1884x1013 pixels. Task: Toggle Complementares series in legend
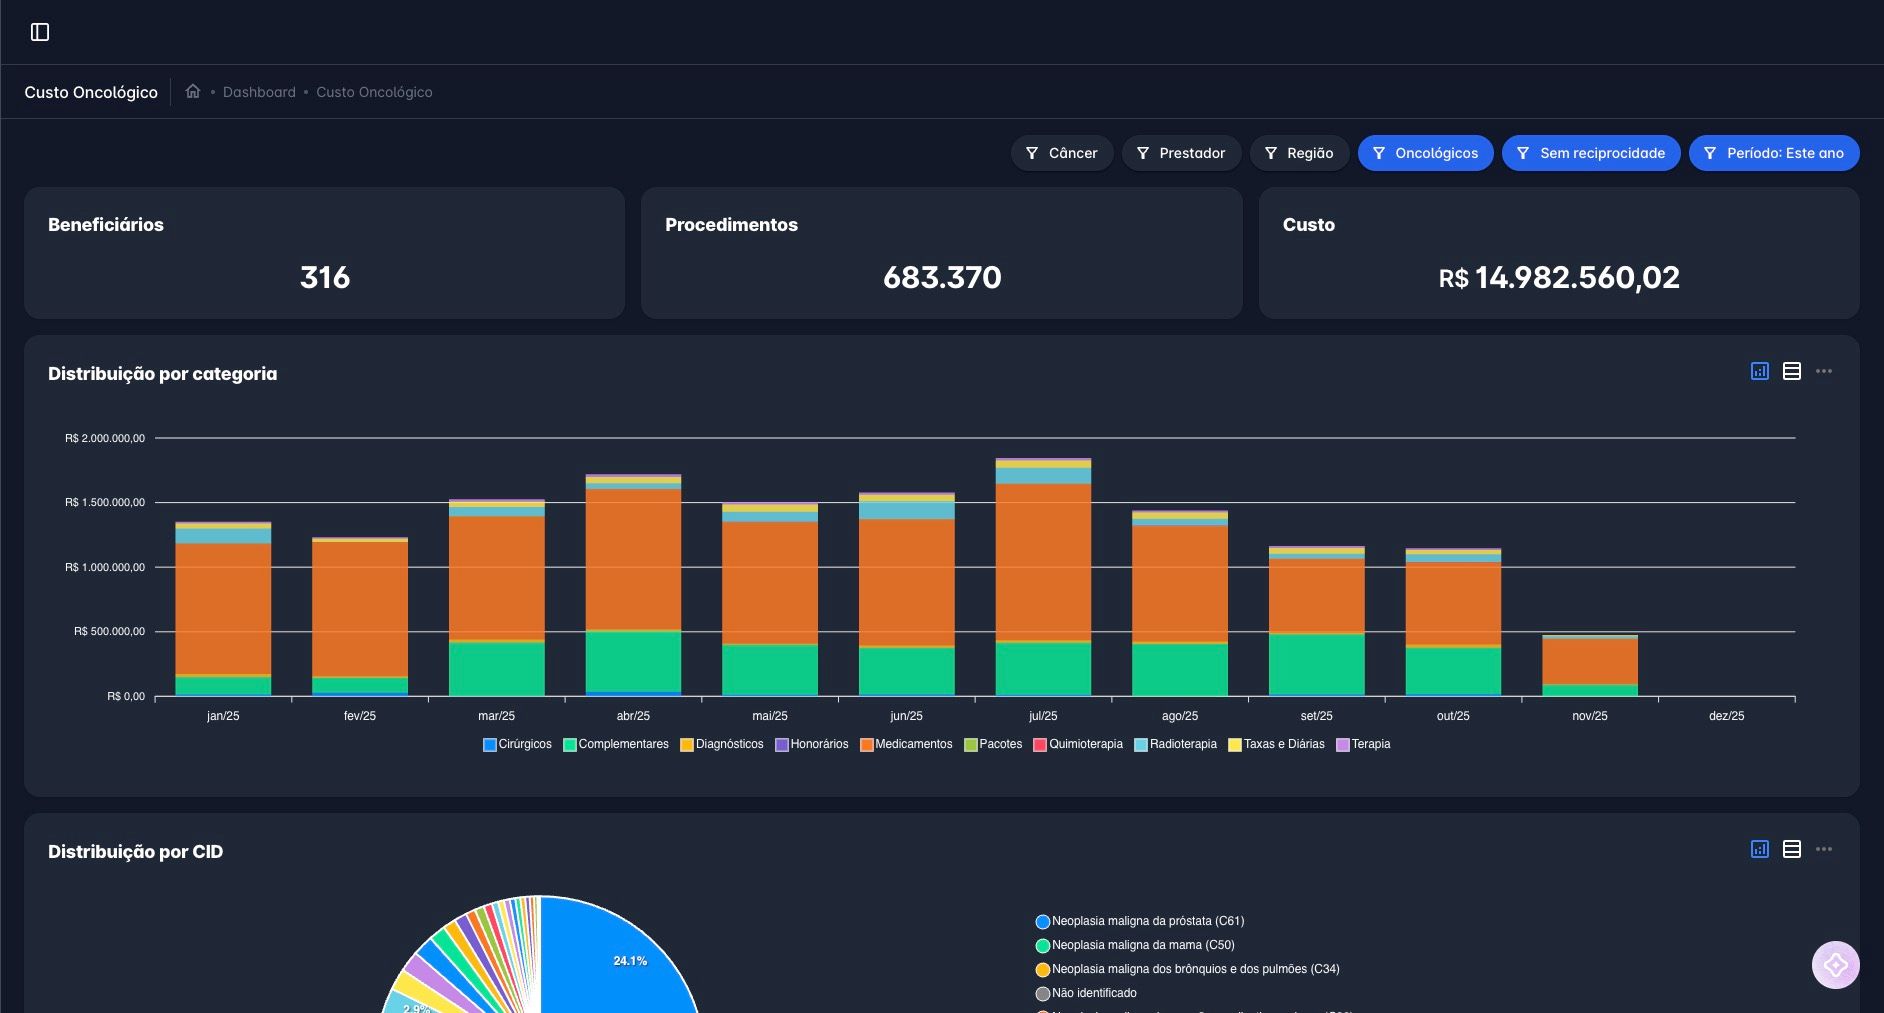622,744
